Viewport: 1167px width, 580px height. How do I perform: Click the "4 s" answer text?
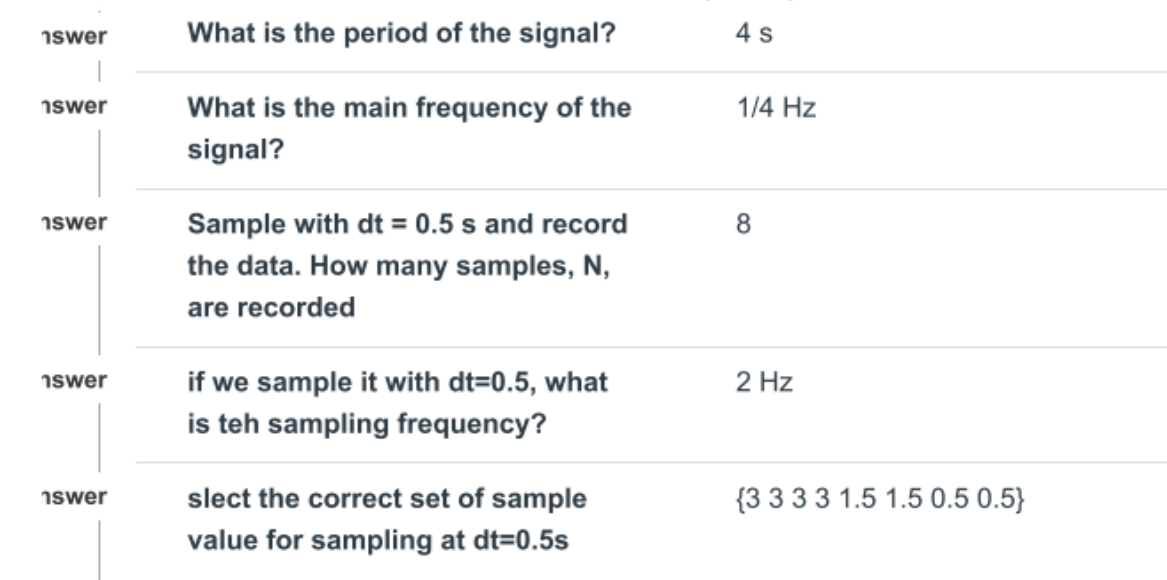tap(754, 34)
